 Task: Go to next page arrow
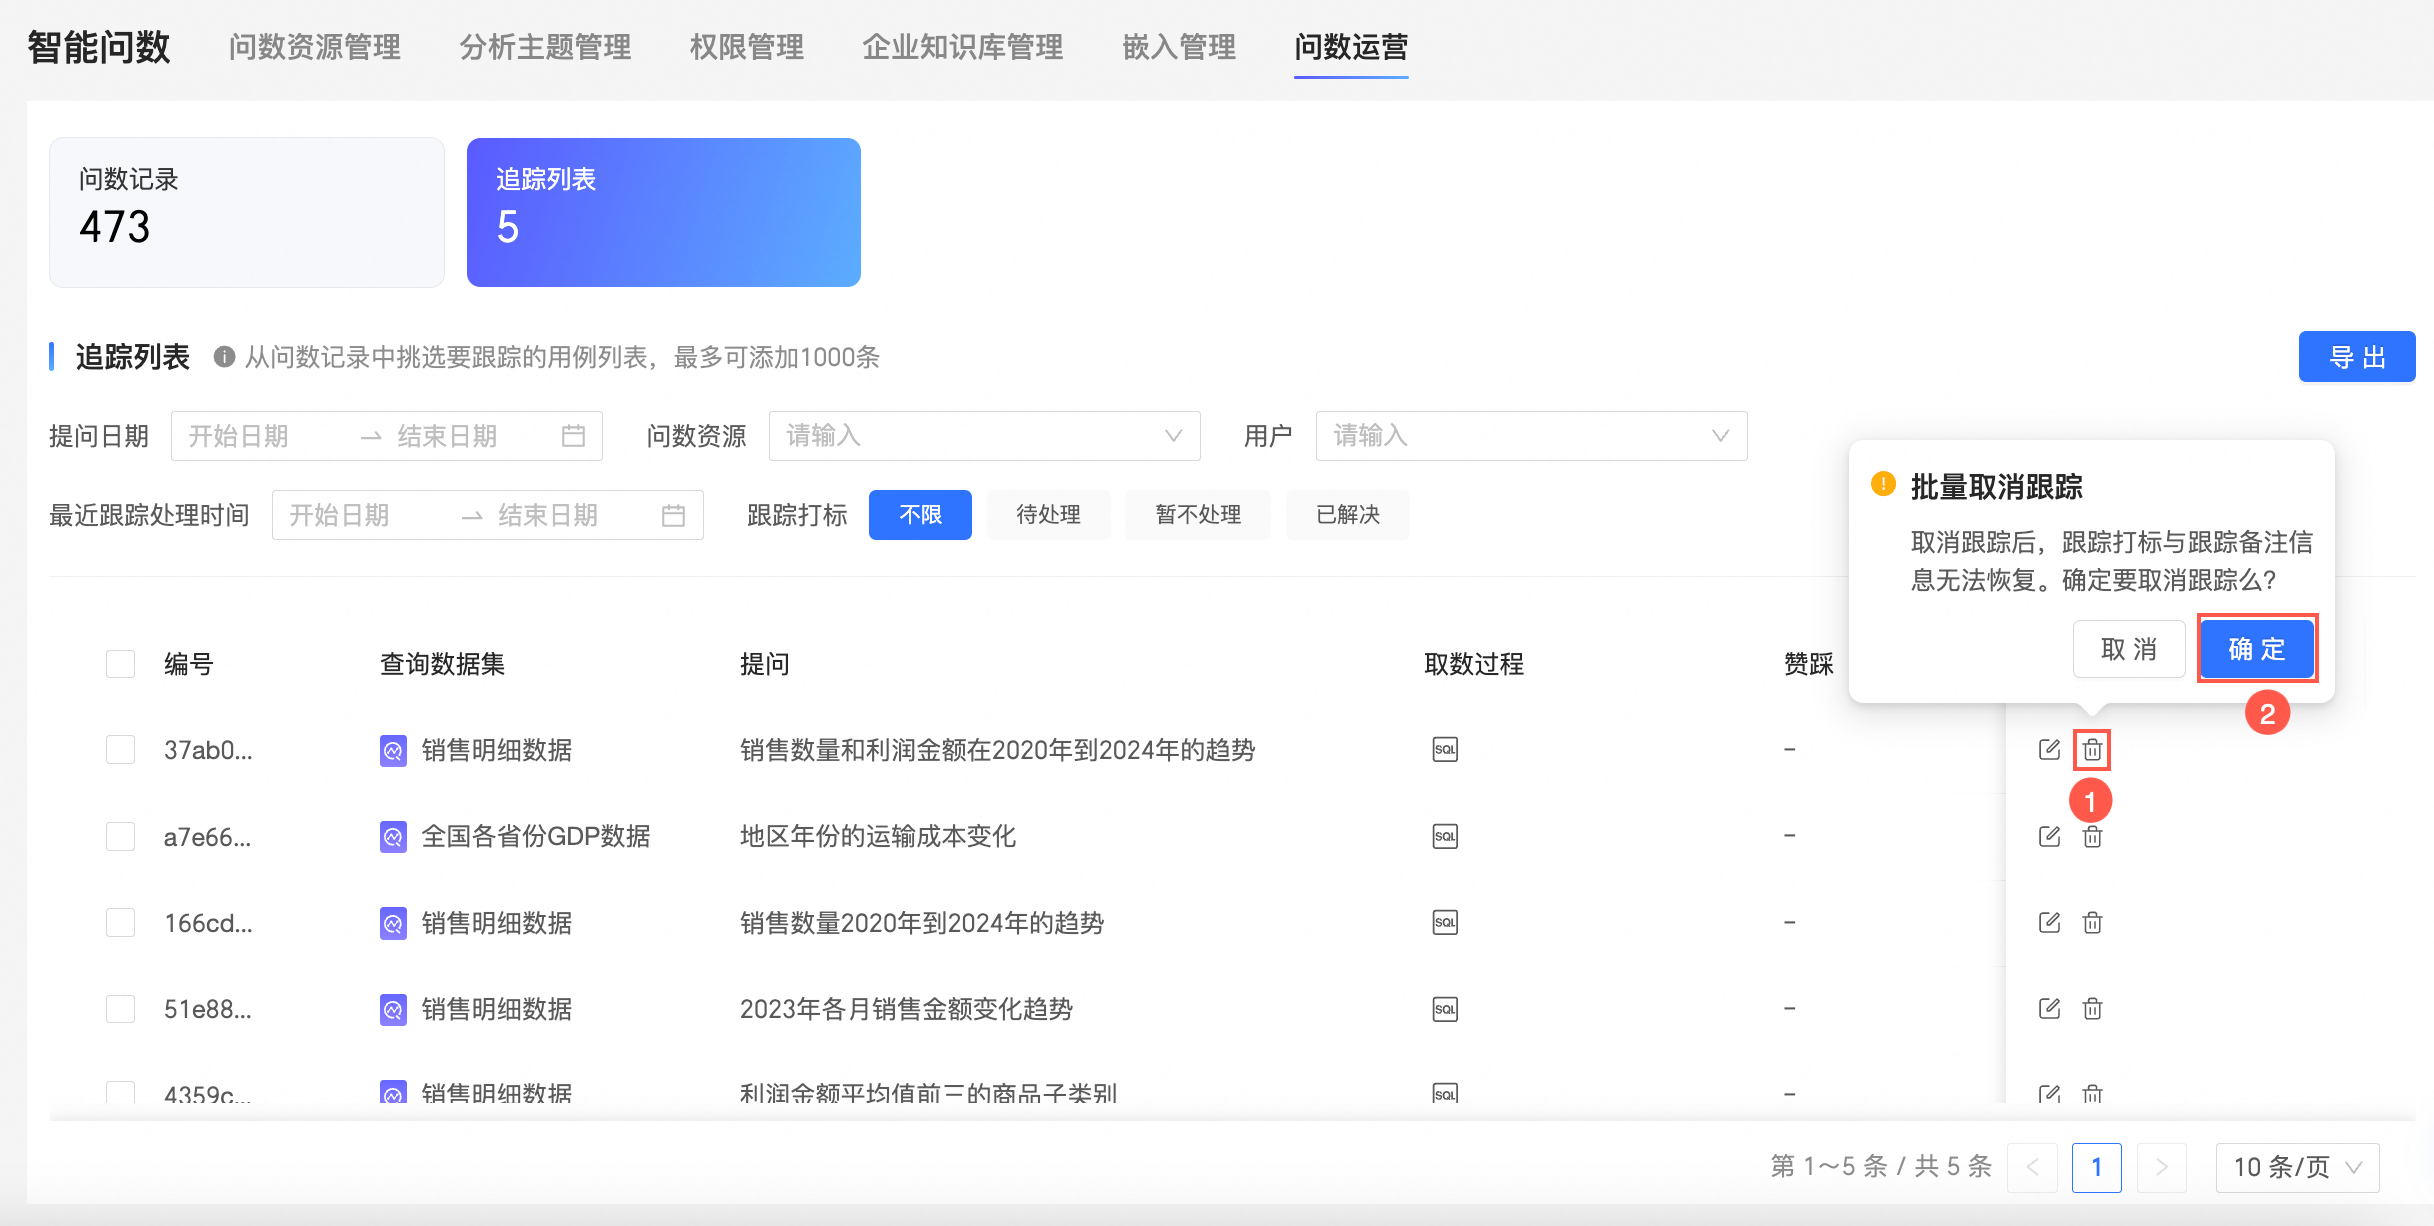point(2162,1167)
